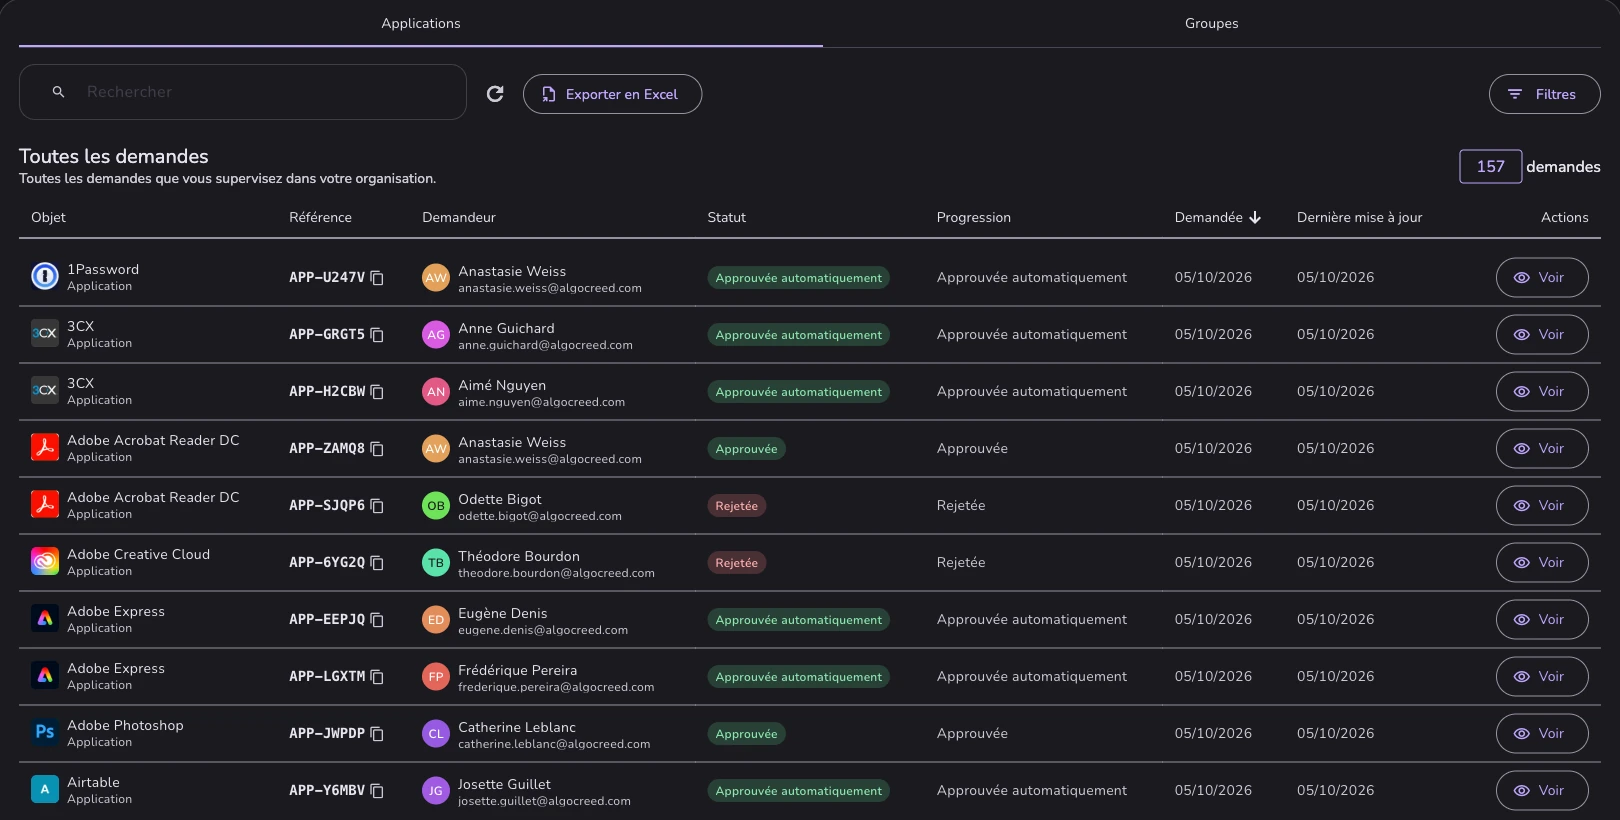Viewport: 1620px width, 820px height.
Task: Click email anne.guichard@algocreed.com
Action: (x=545, y=345)
